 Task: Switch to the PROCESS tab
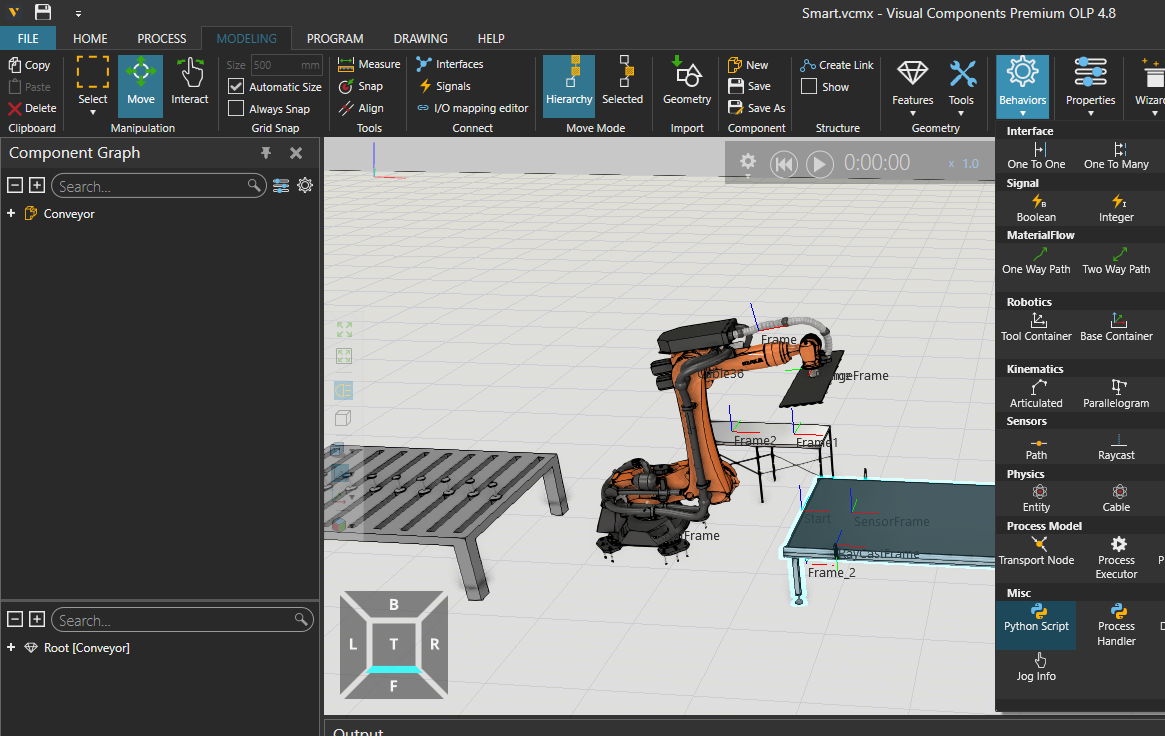coord(162,39)
